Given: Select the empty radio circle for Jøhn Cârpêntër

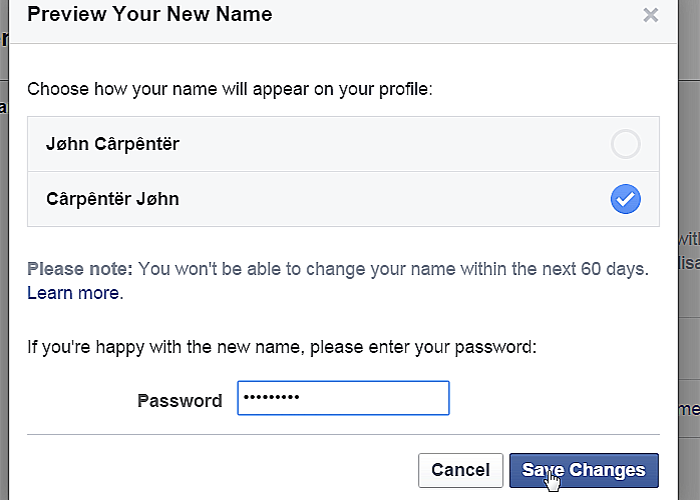Looking at the screenshot, I should 625,144.
